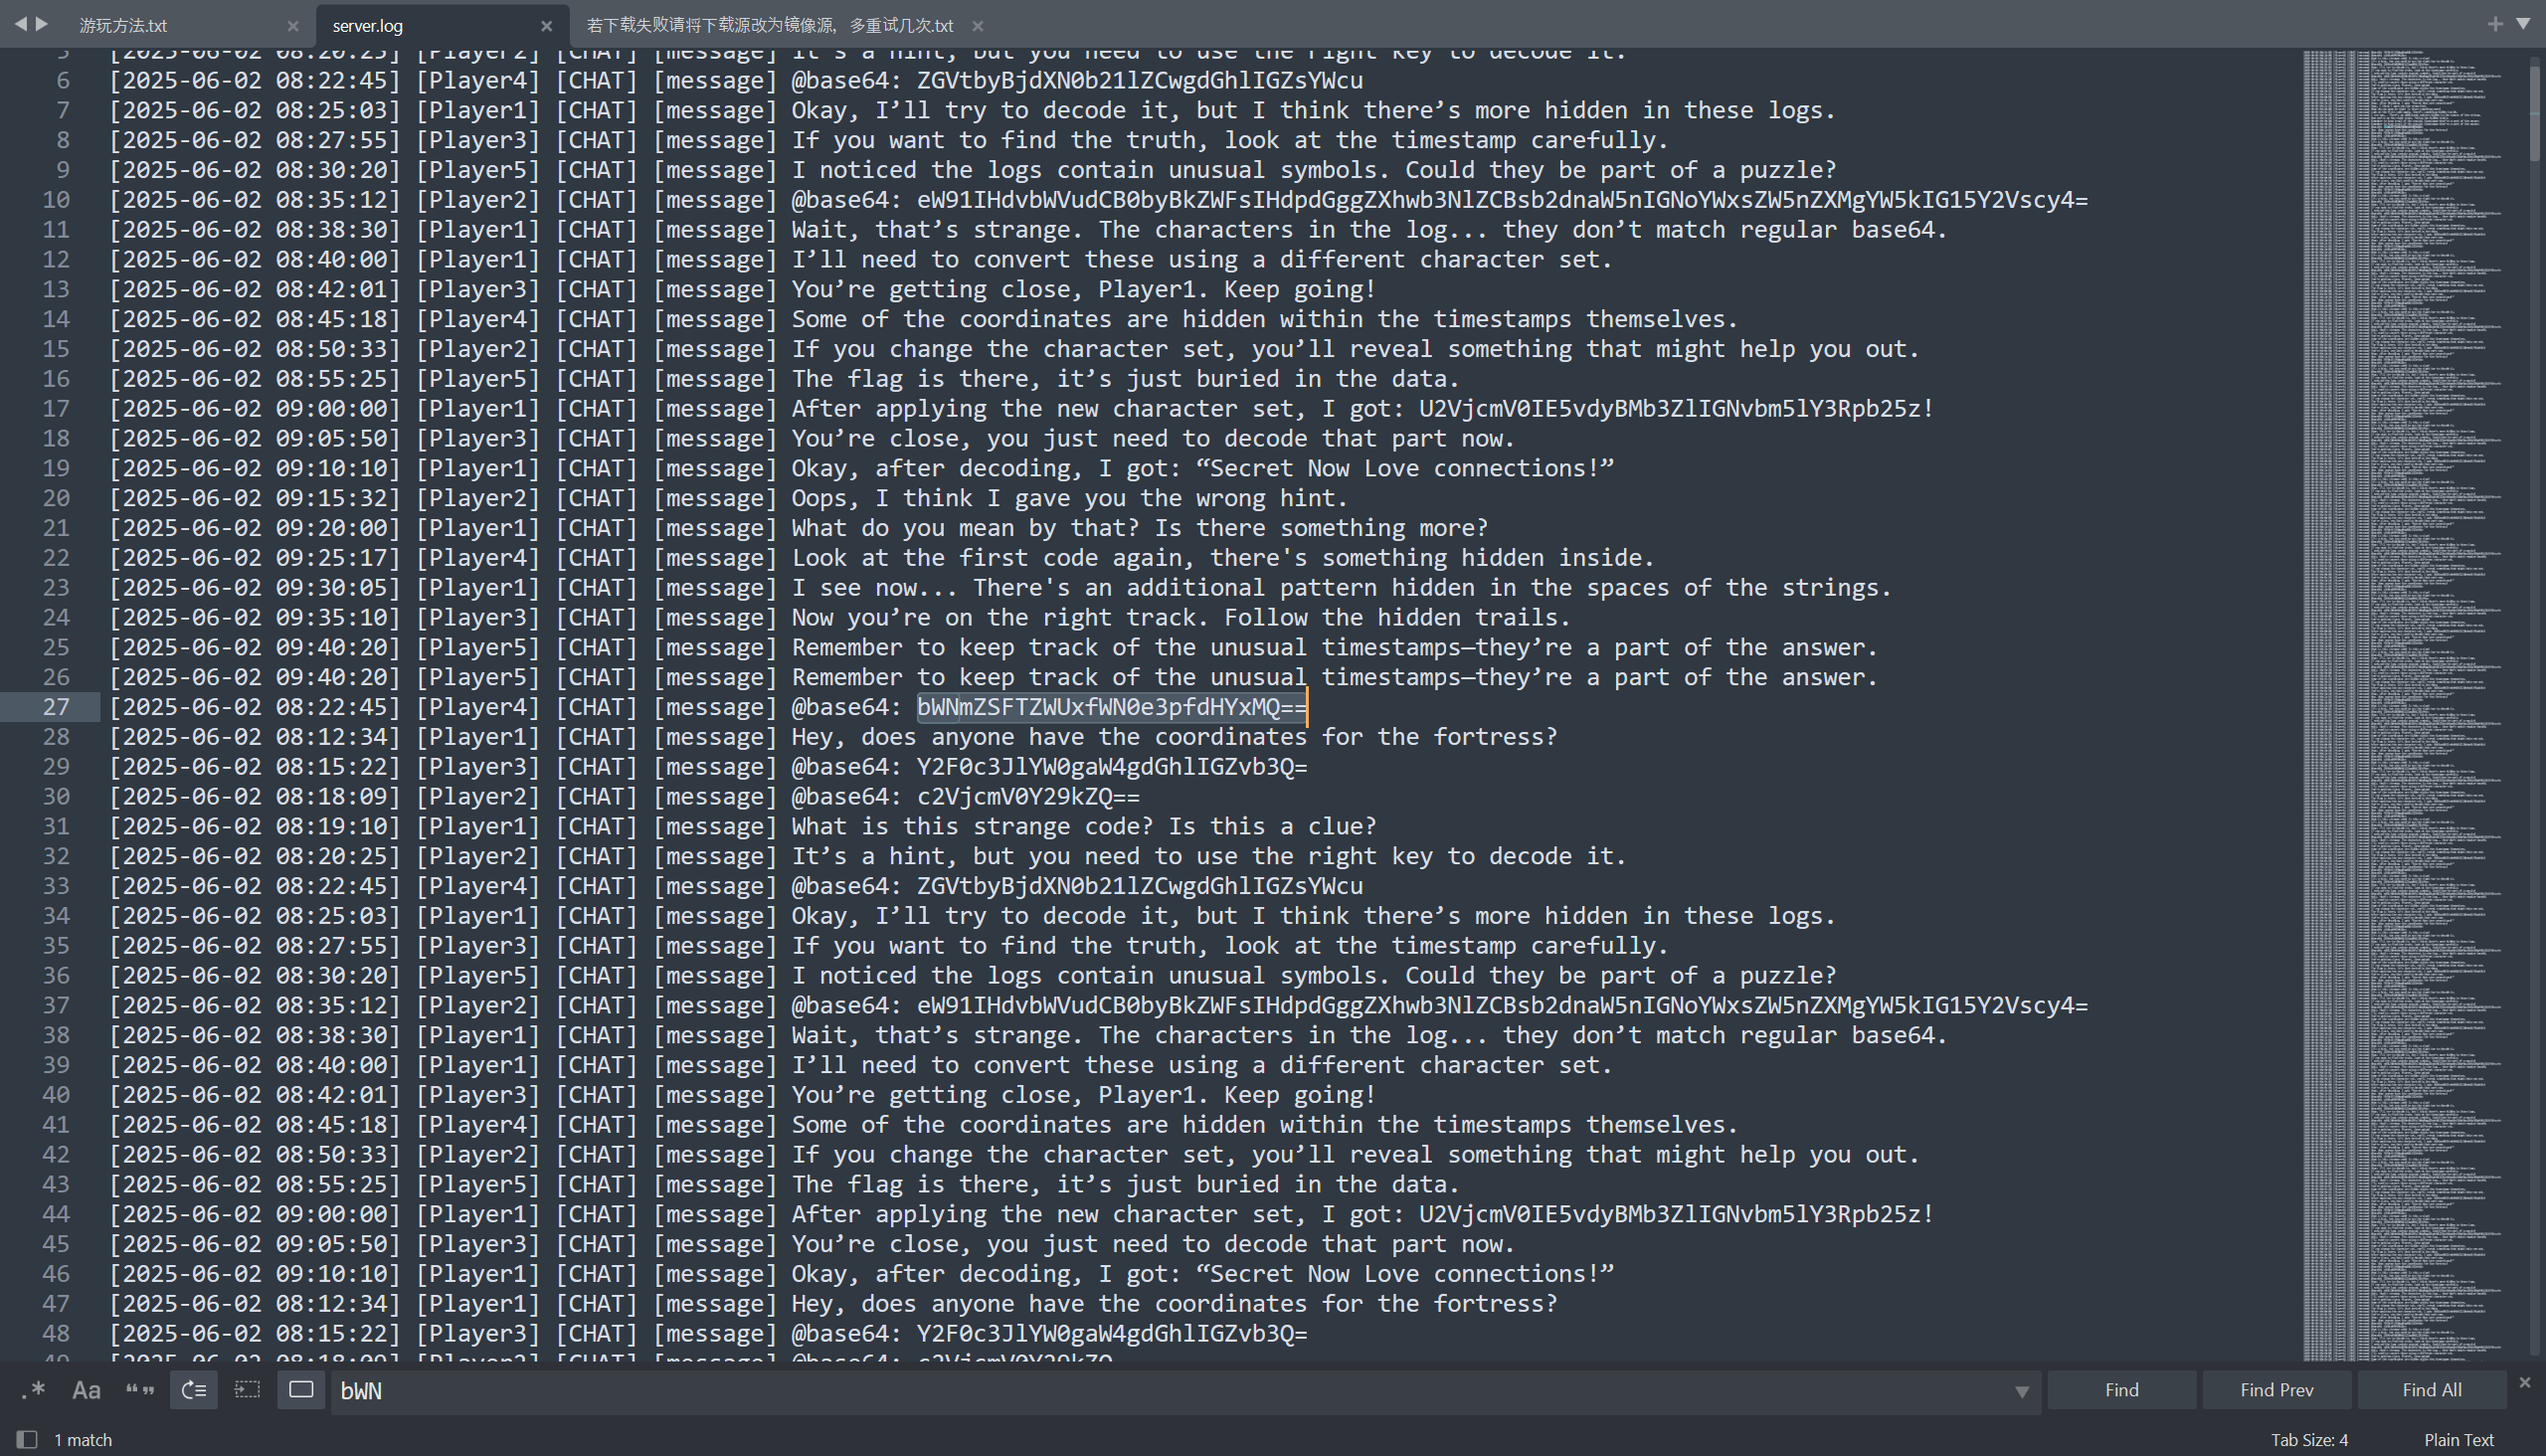
Task: Click the Find All button
Action: coord(2431,1390)
